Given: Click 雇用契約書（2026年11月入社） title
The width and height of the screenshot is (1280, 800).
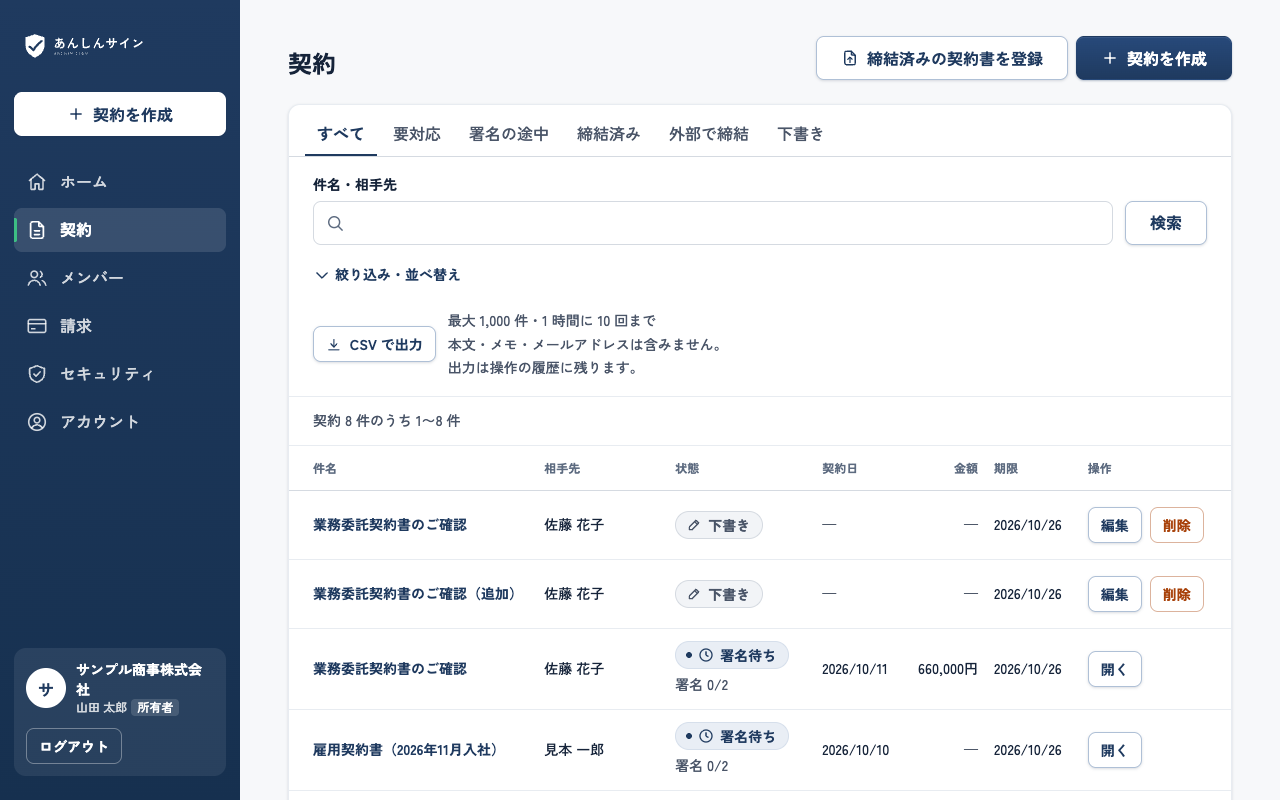Looking at the screenshot, I should tap(406, 750).
